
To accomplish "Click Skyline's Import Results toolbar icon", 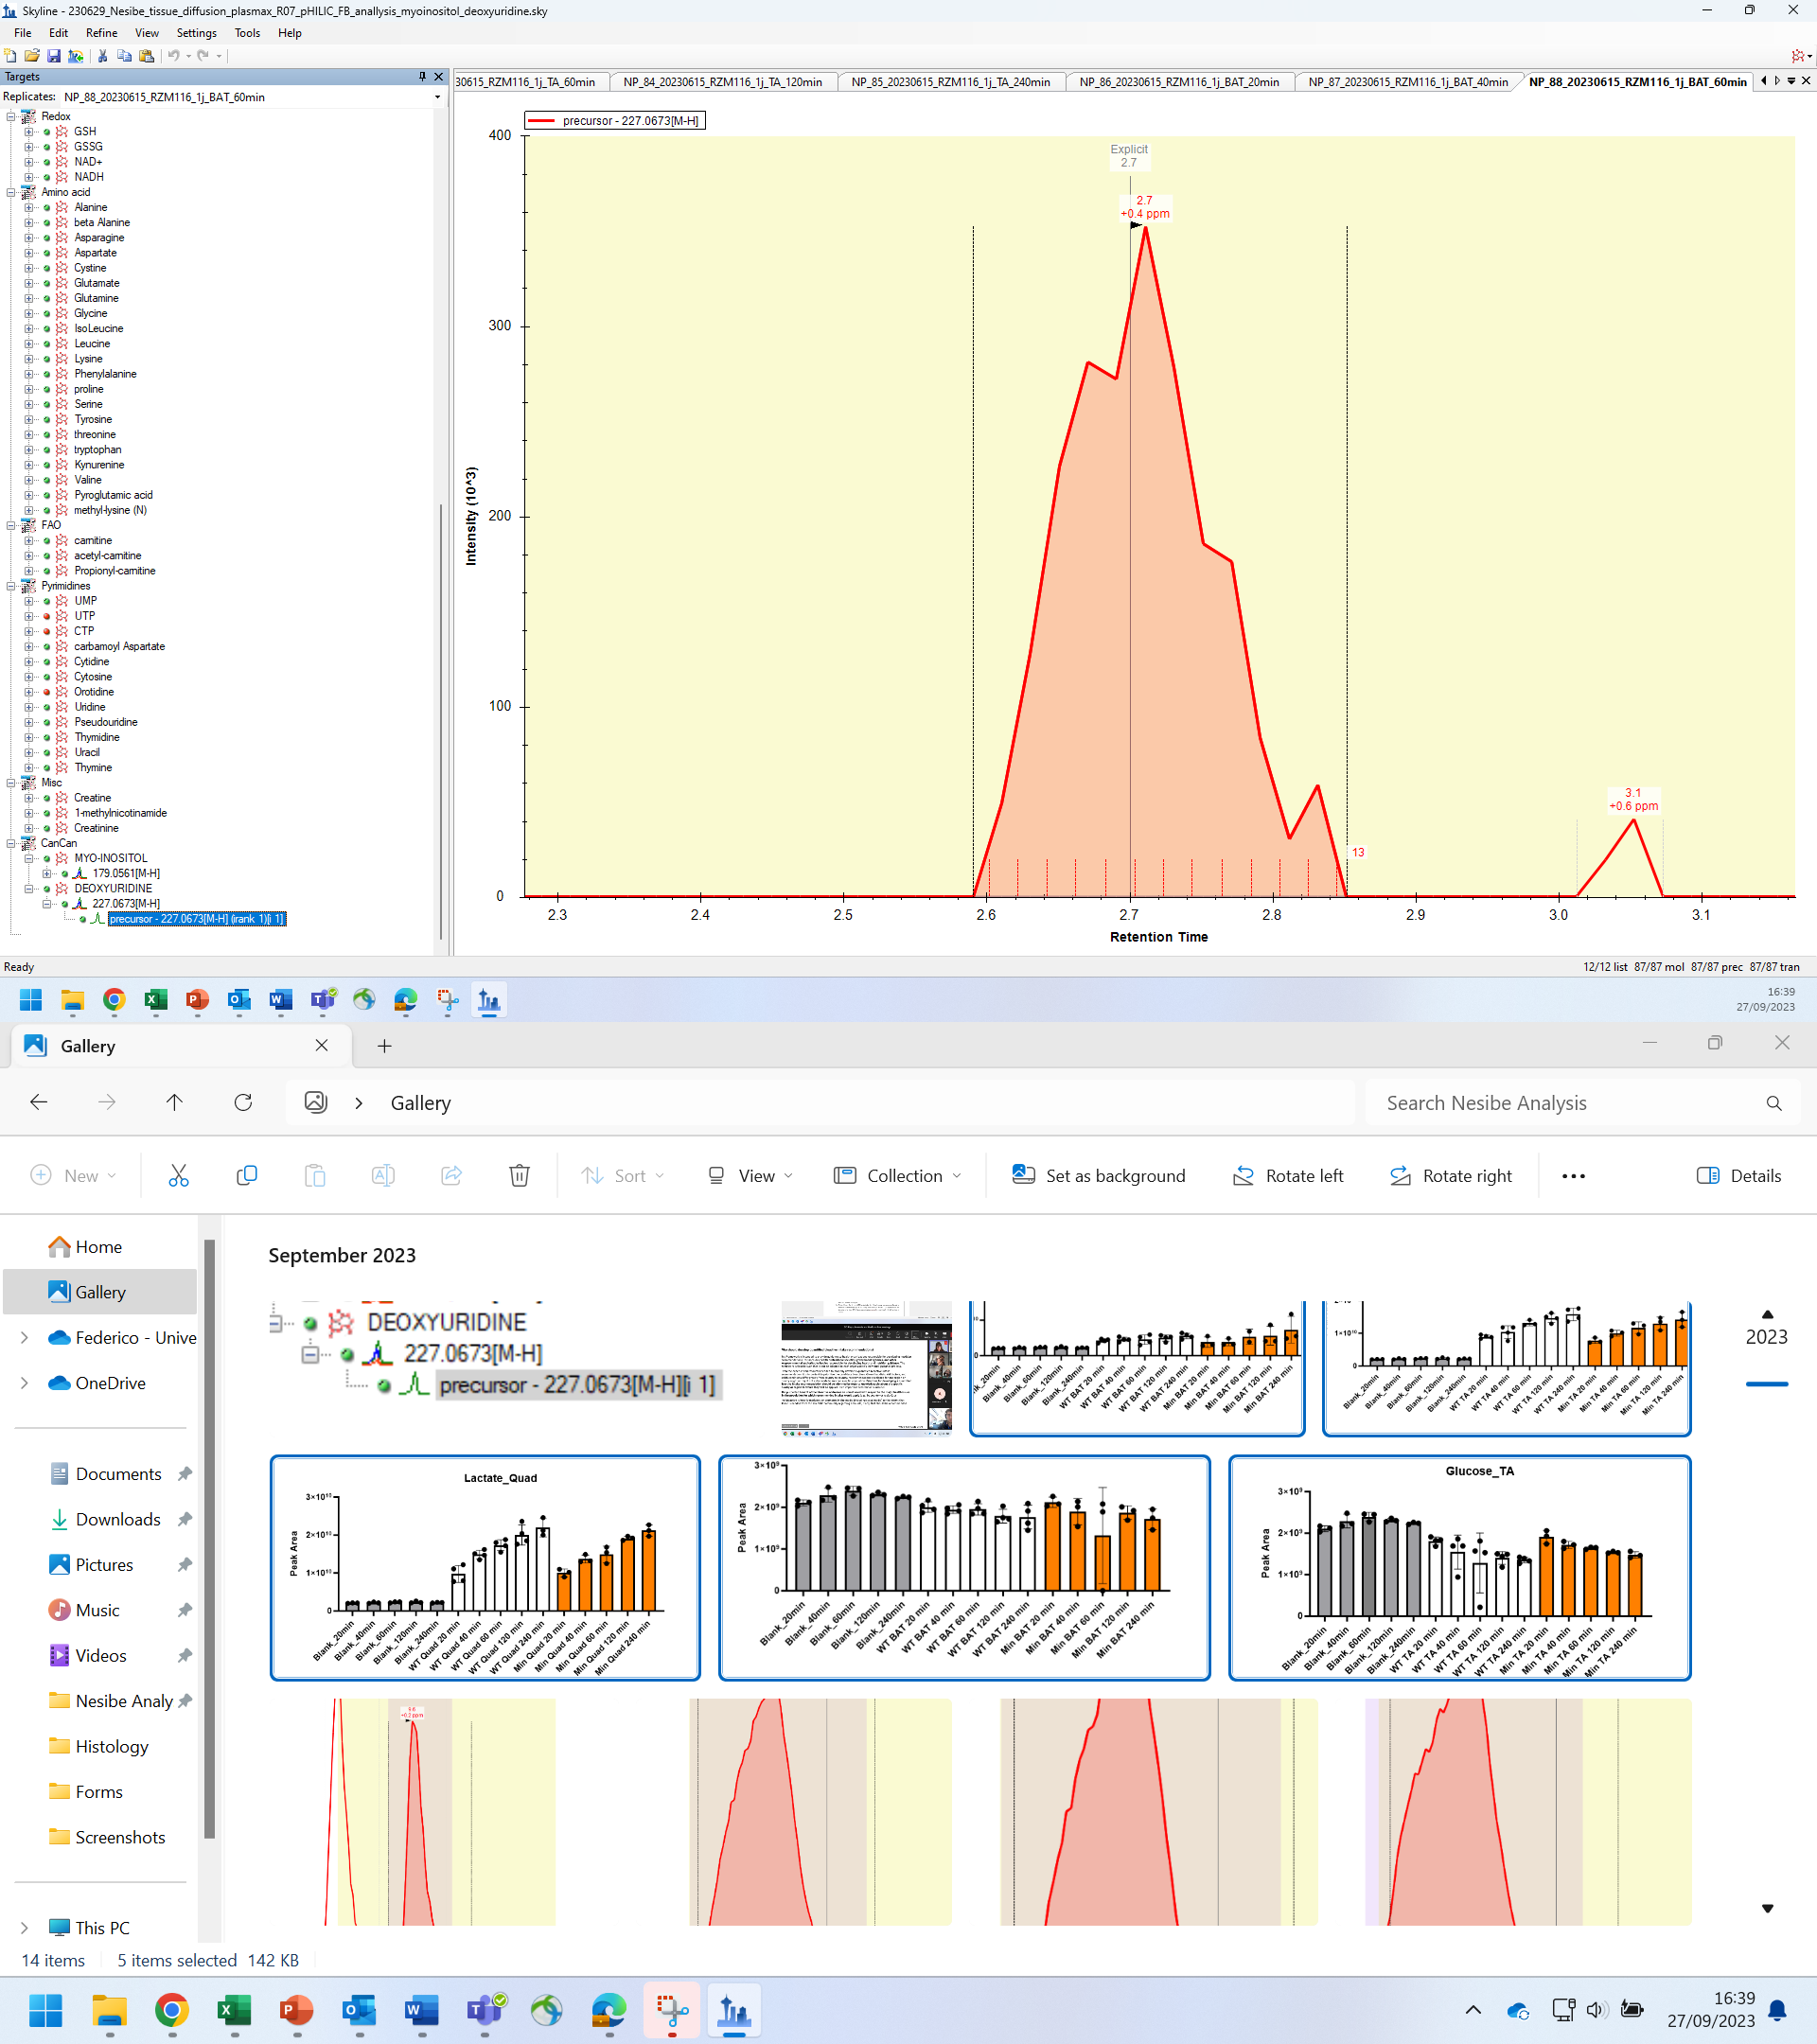I will (76, 56).
